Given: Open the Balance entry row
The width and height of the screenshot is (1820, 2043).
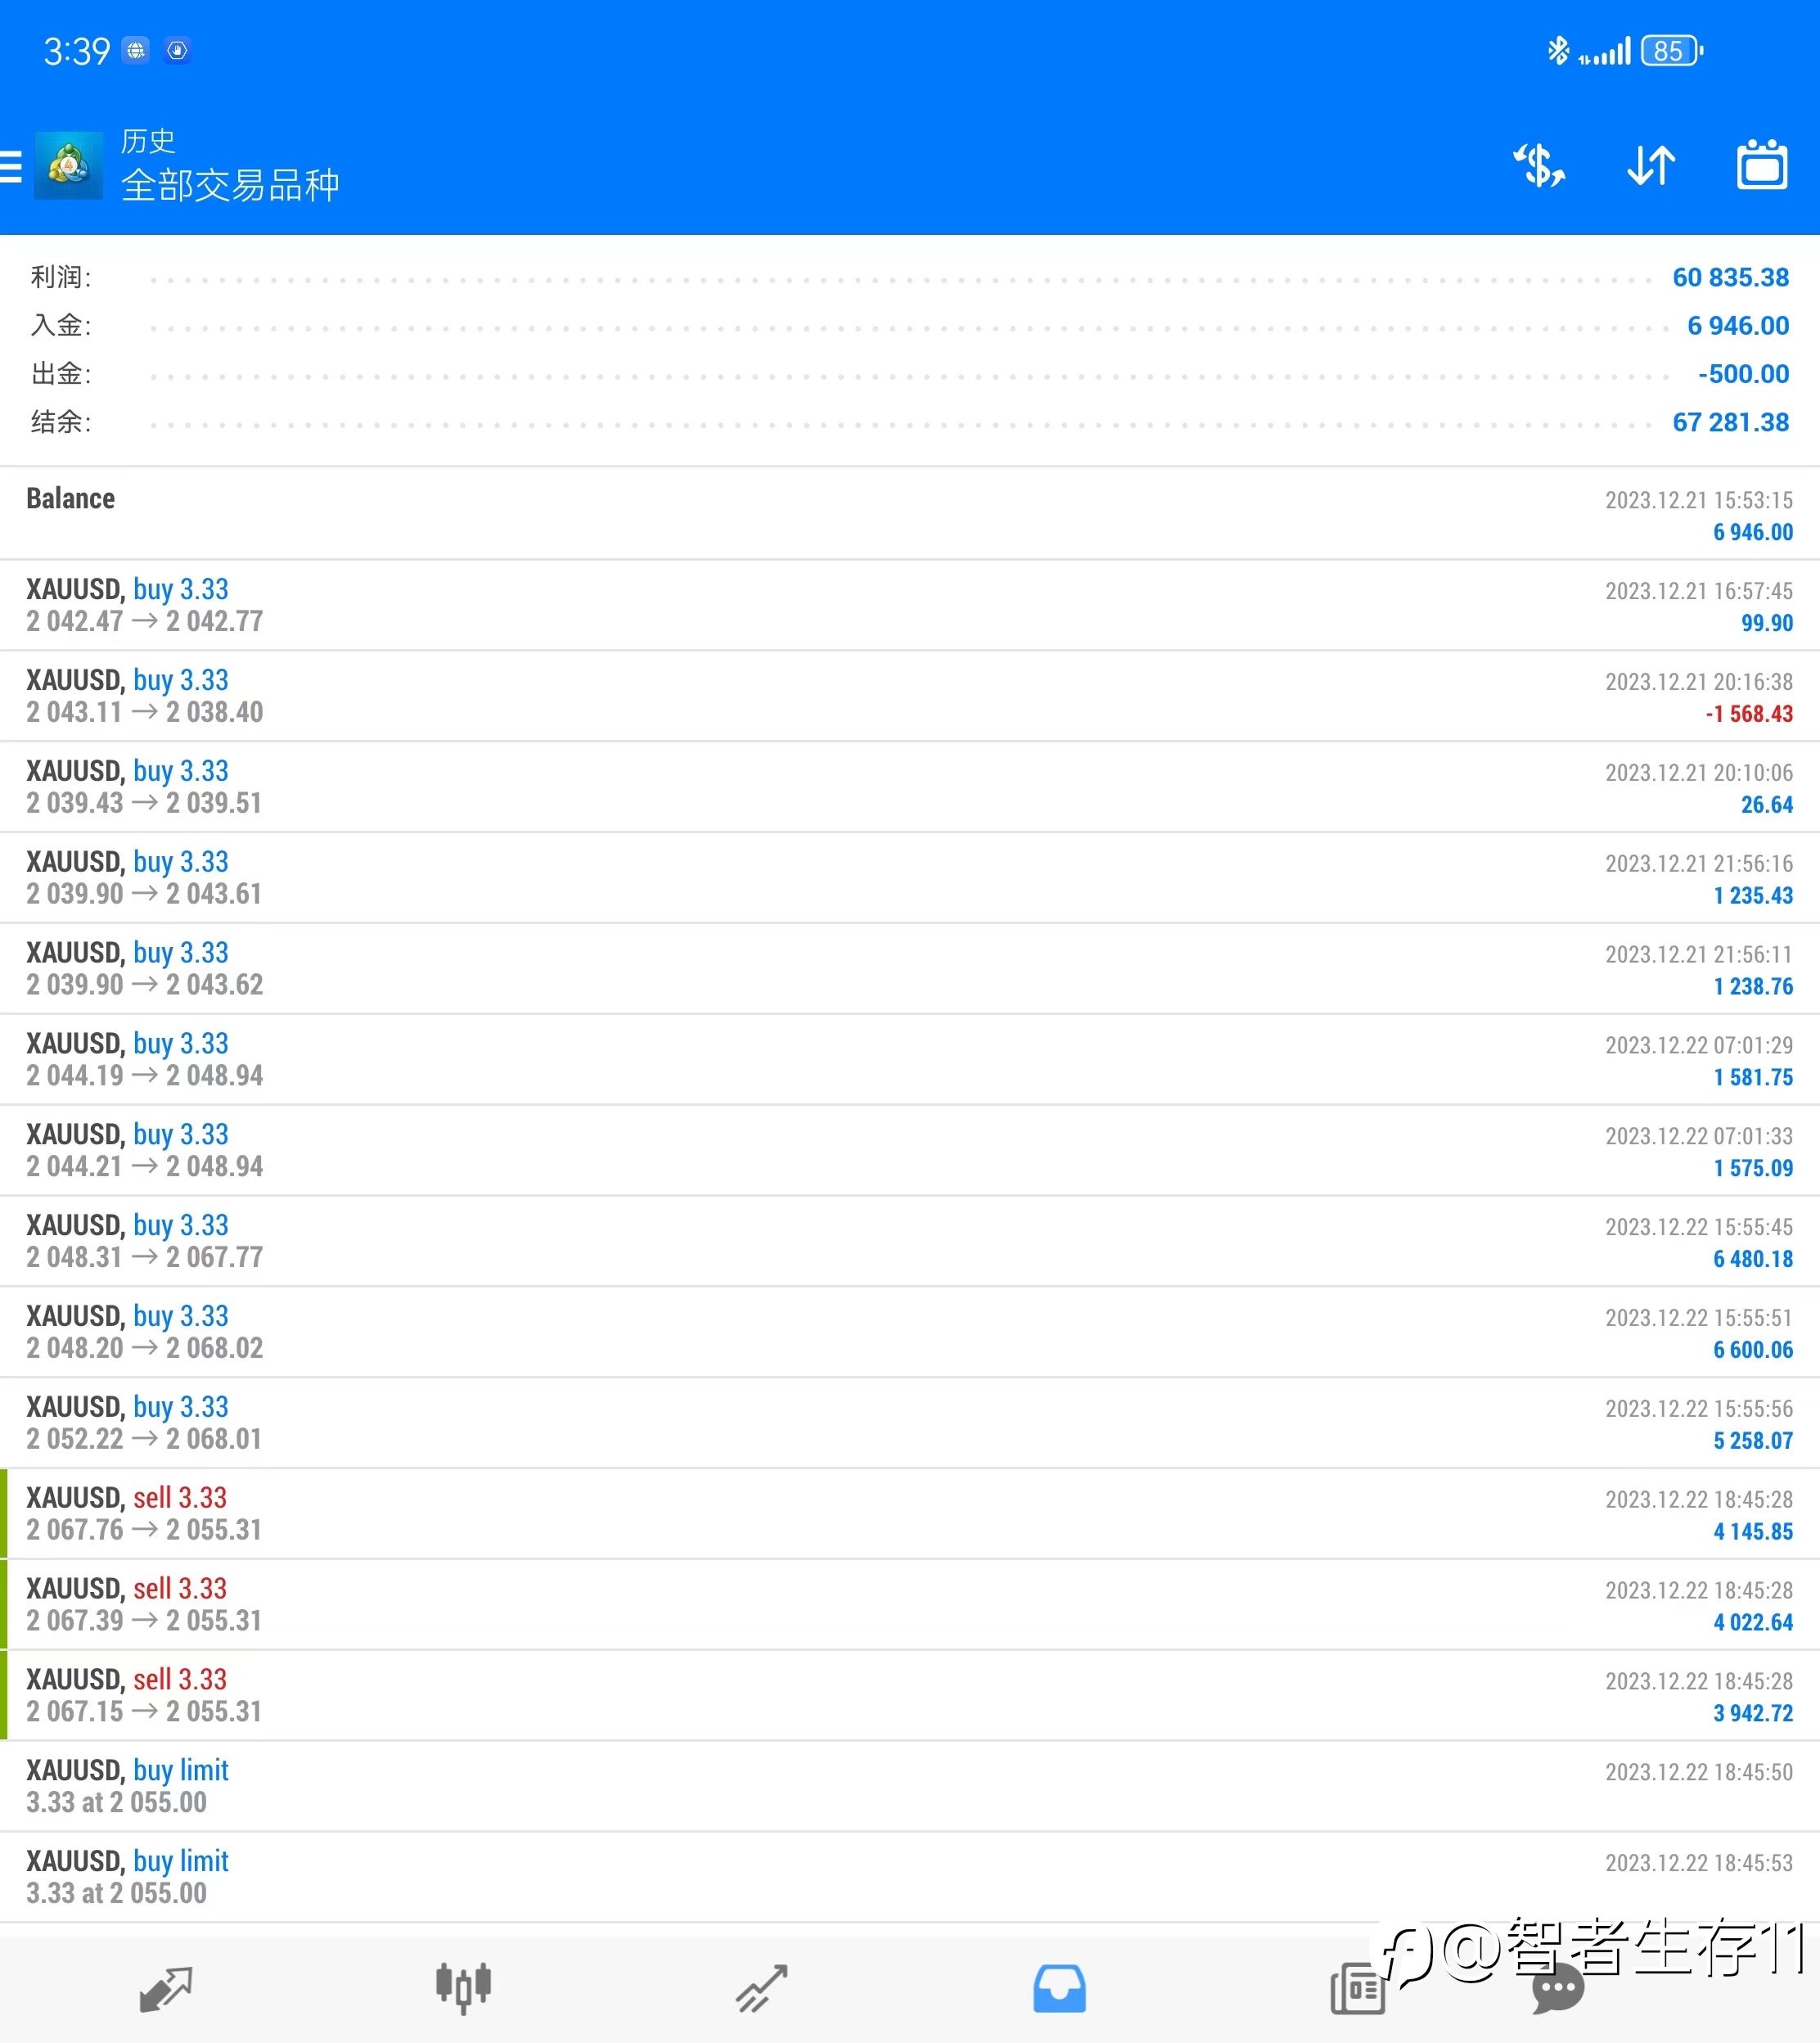Looking at the screenshot, I should point(910,513).
